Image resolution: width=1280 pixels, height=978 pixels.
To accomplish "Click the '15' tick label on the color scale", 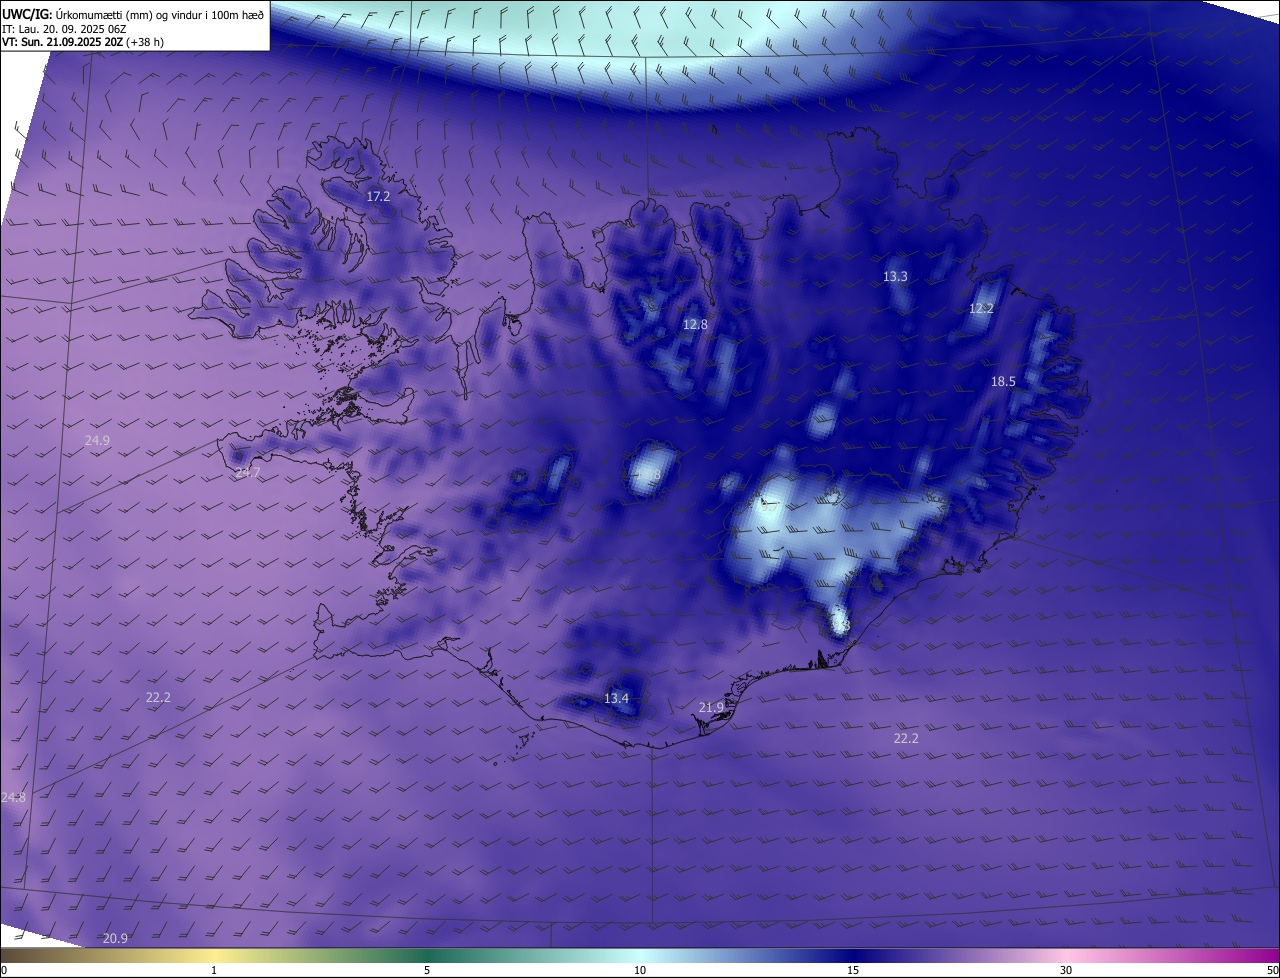I will point(853,971).
